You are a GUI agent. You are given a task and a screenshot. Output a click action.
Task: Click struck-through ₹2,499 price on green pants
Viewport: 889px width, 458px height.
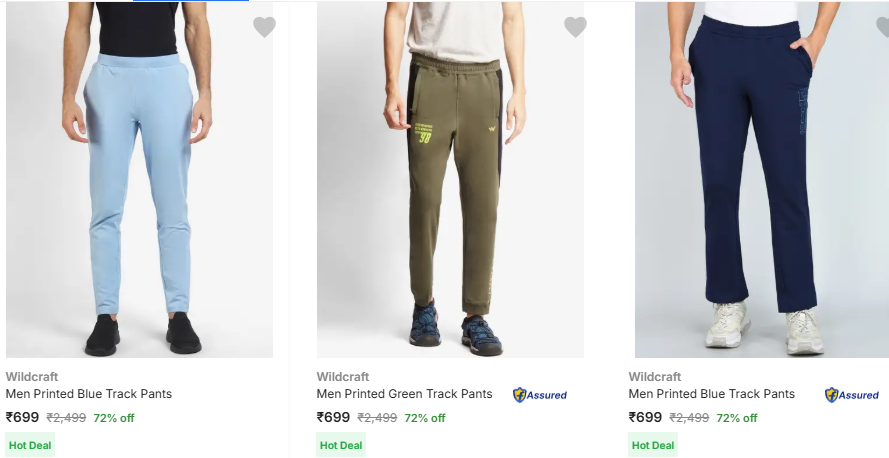(377, 418)
